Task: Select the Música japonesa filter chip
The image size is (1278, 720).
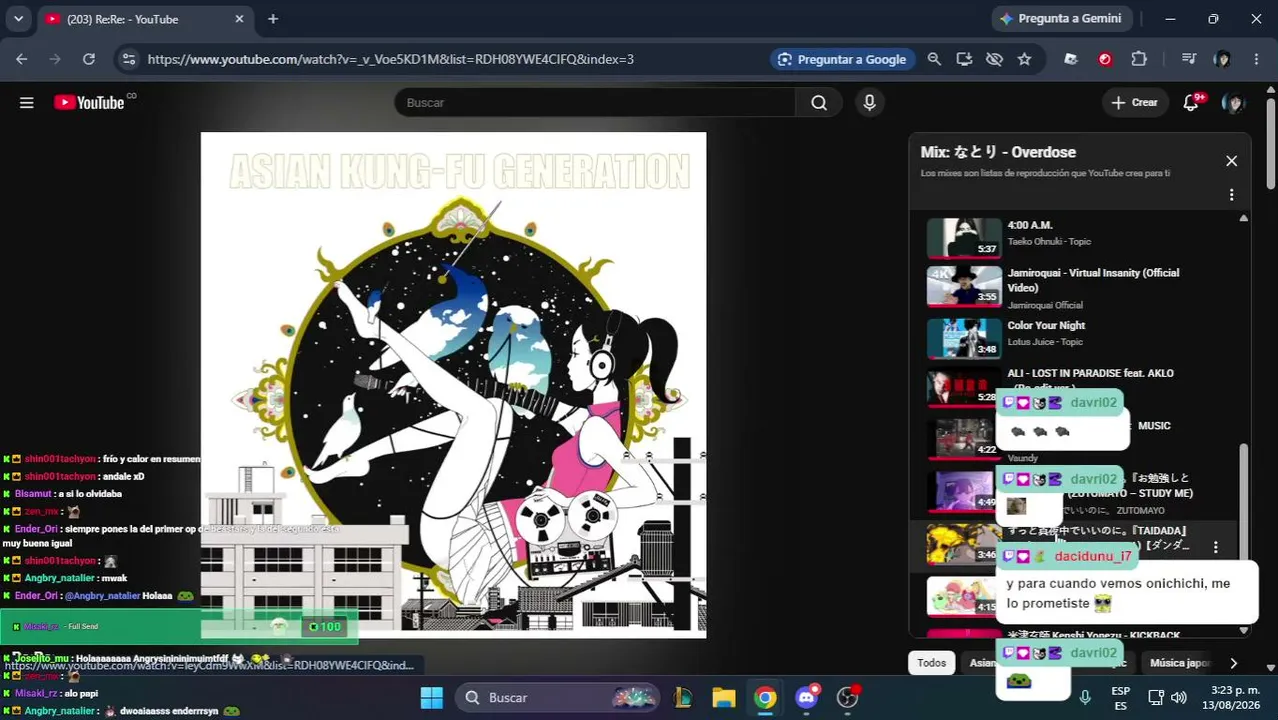Action: tap(1180, 662)
